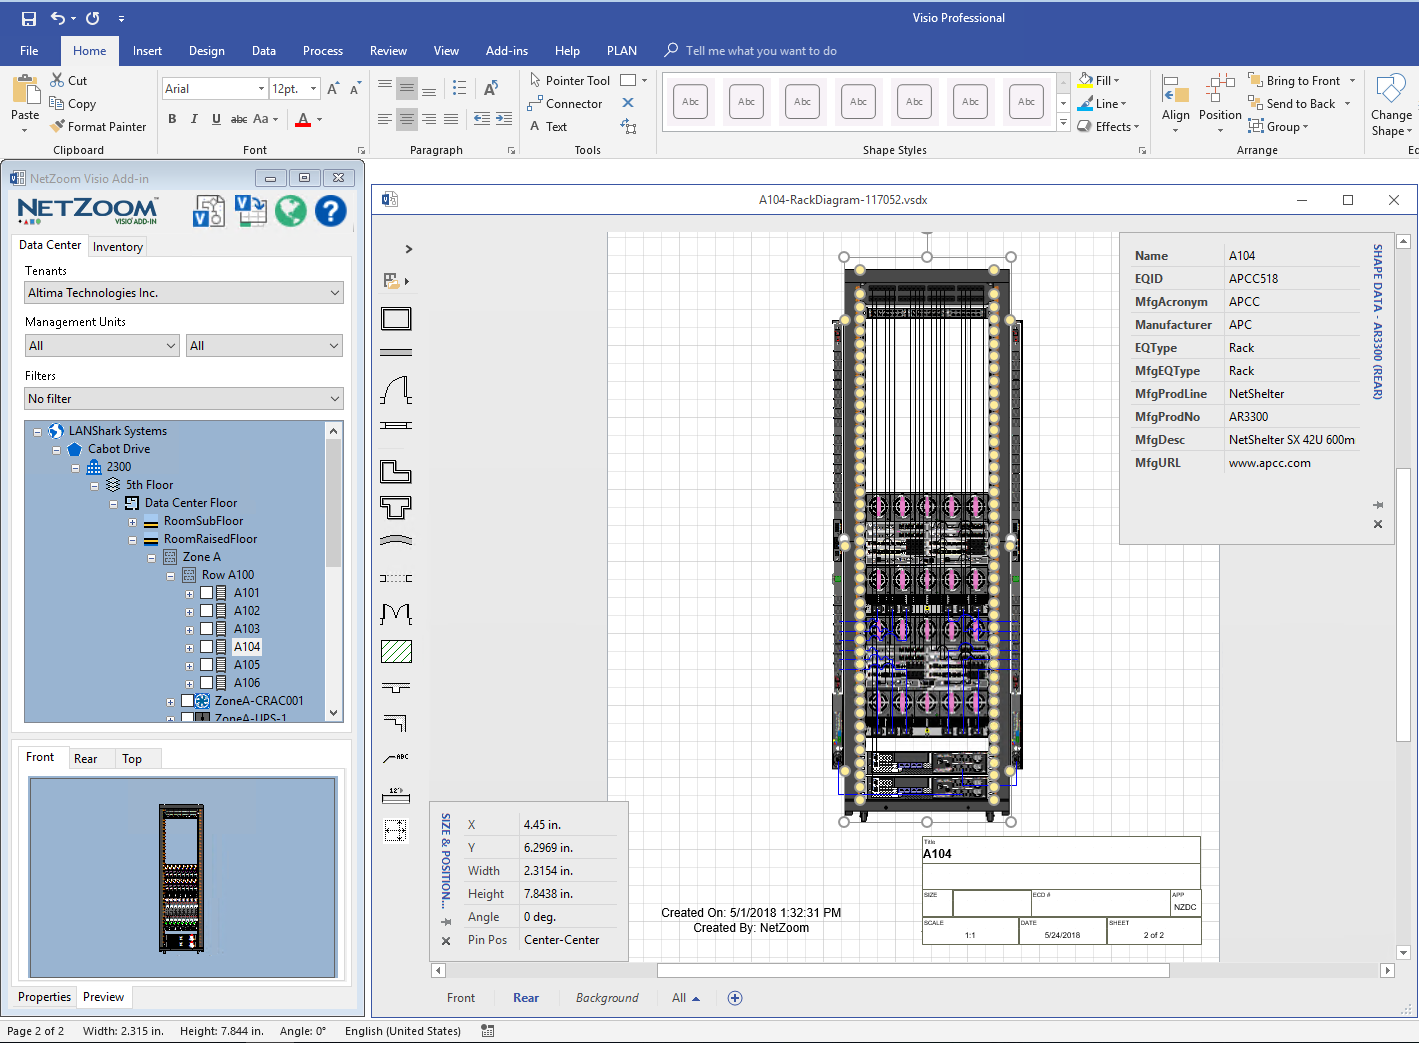Check the A101 rack checkbox

pos(206,593)
